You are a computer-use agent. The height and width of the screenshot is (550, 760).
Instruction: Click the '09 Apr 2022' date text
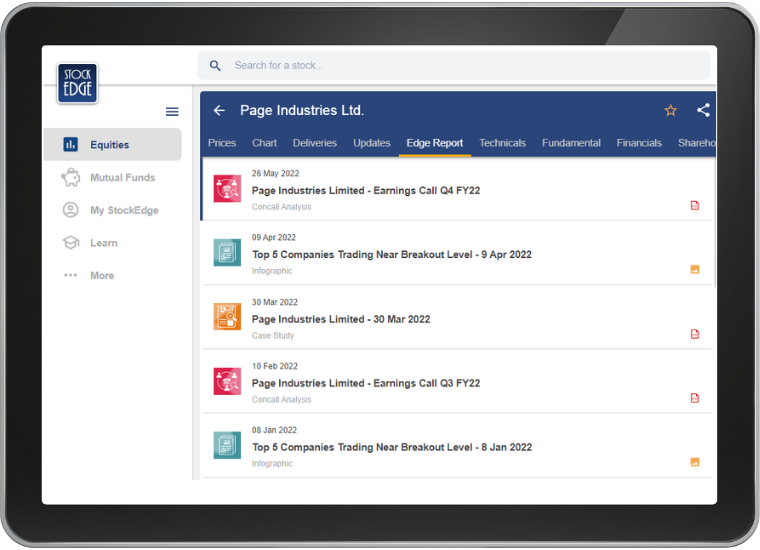pyautogui.click(x=273, y=237)
